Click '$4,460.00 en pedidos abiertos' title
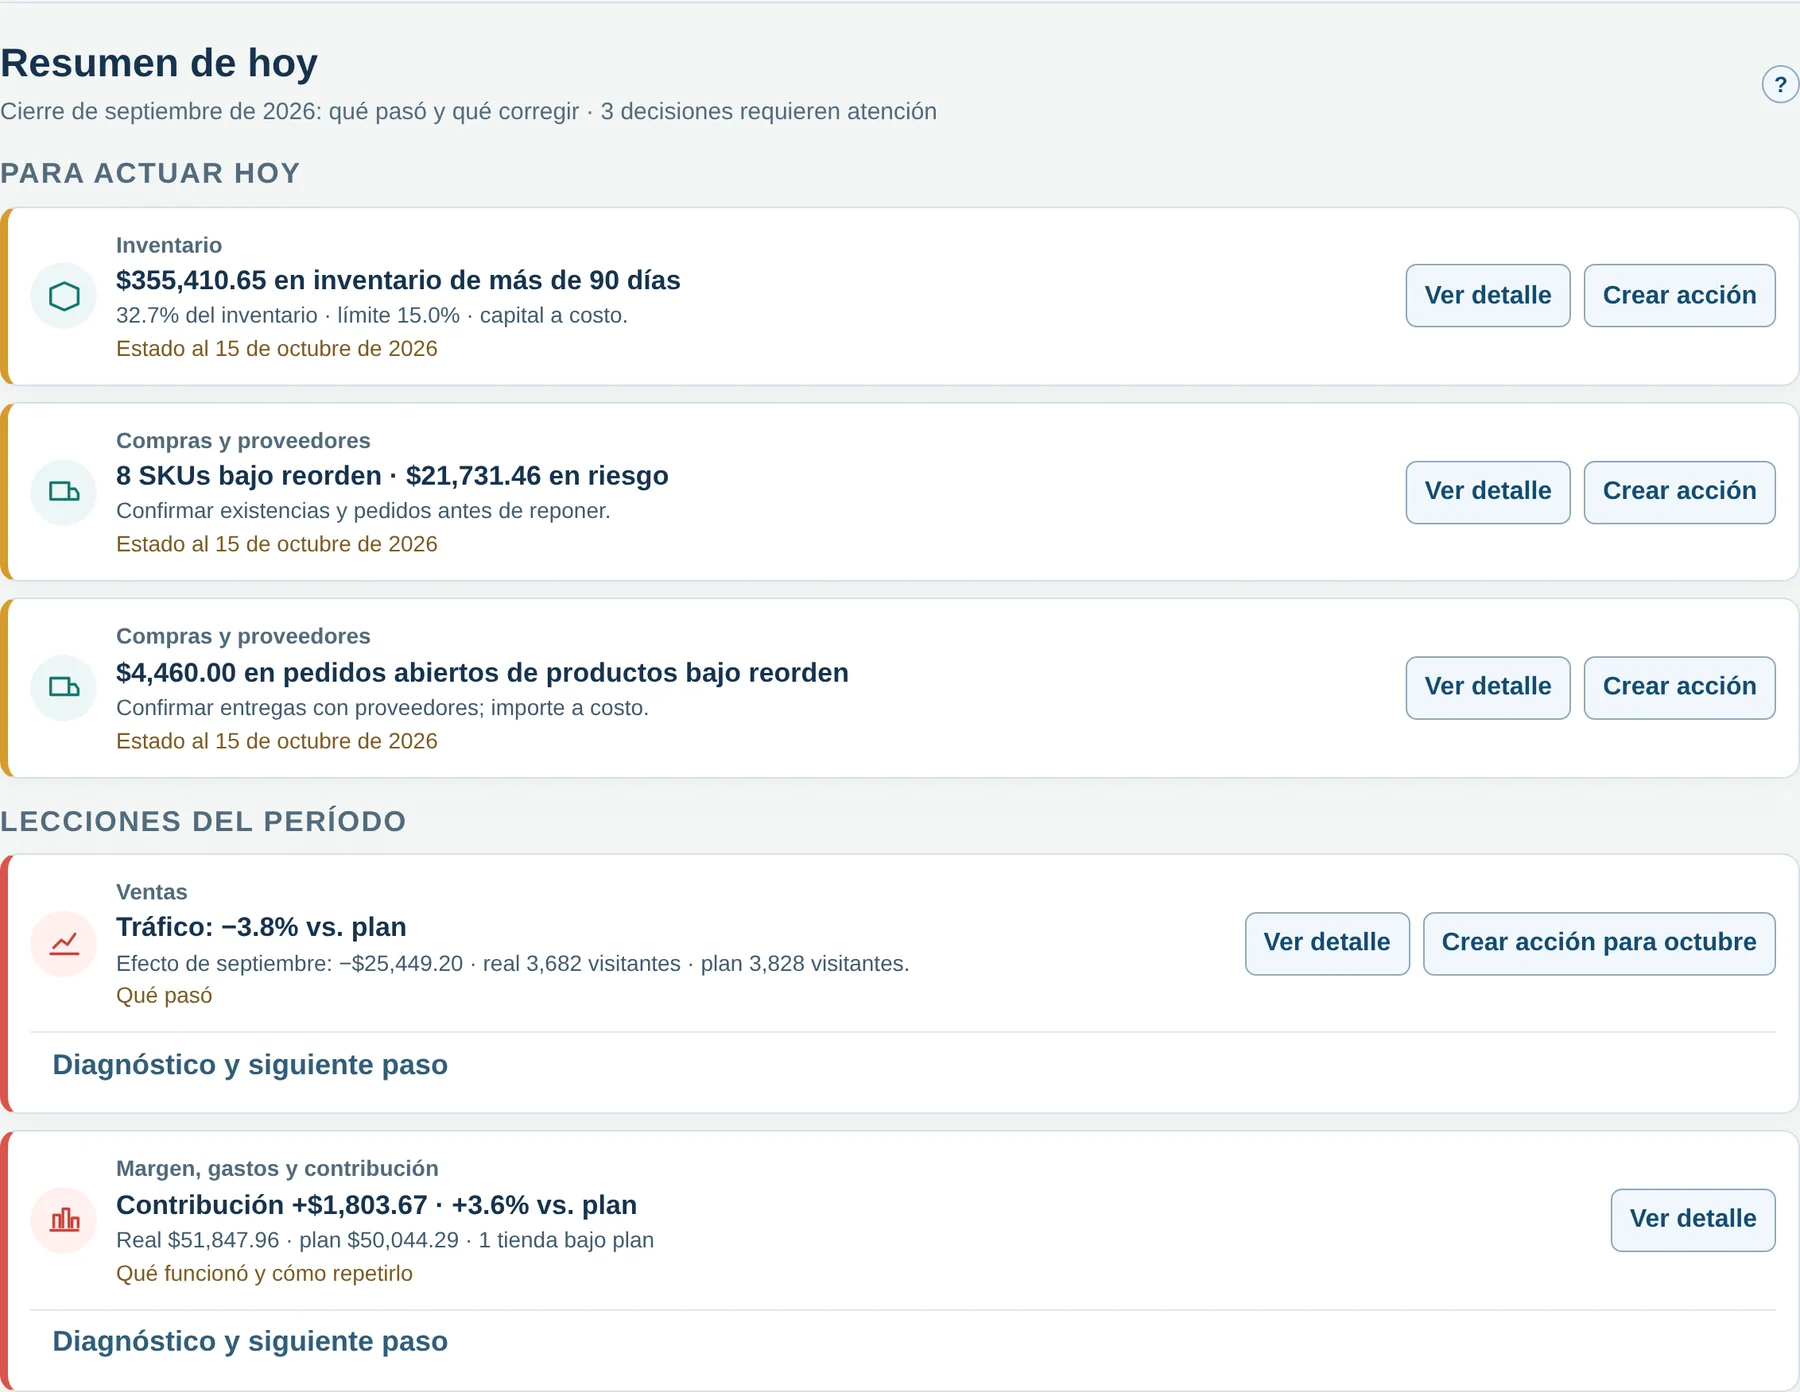 tap(482, 673)
